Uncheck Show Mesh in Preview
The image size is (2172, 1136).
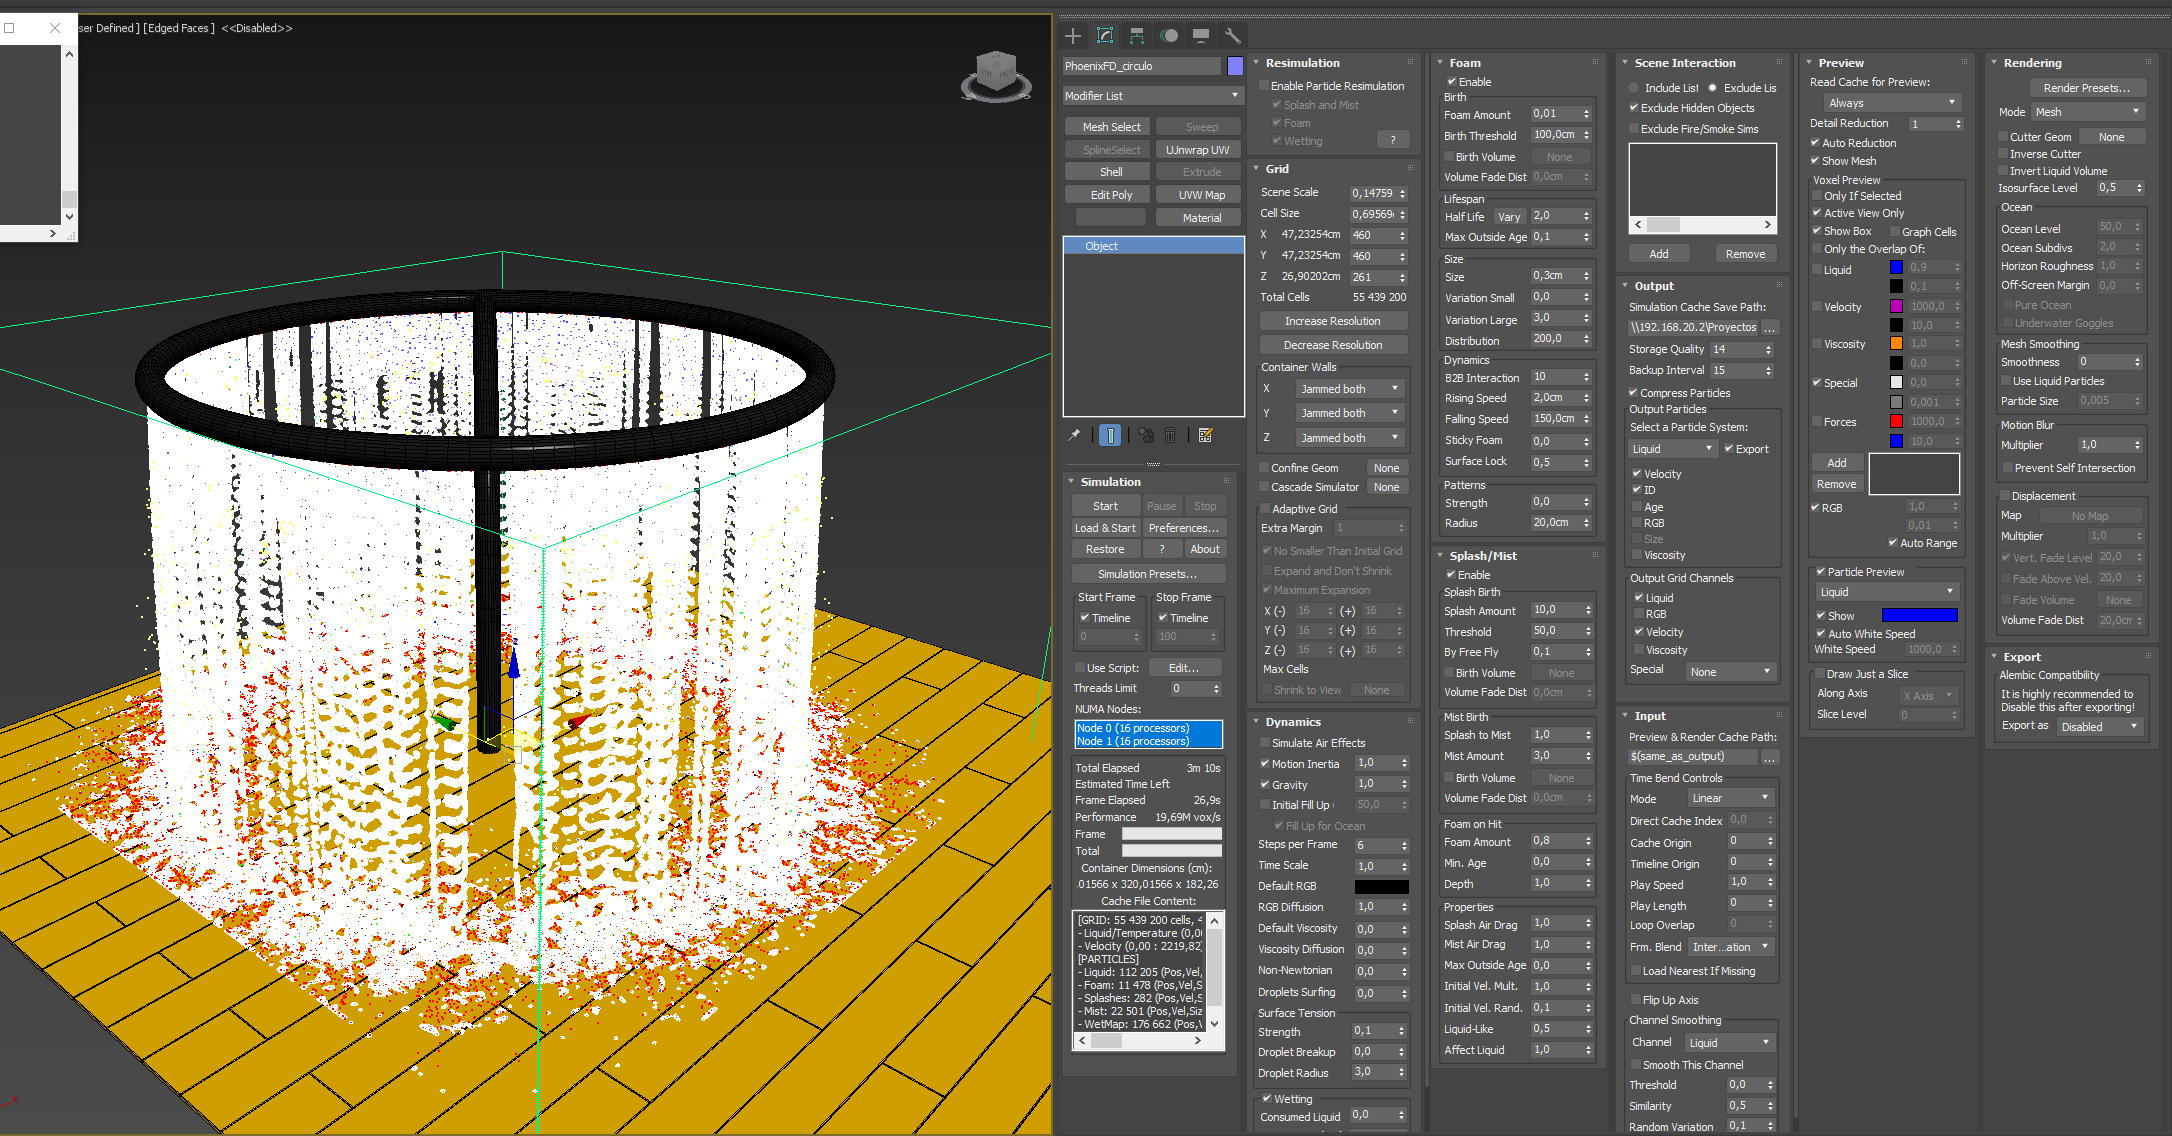1815,161
